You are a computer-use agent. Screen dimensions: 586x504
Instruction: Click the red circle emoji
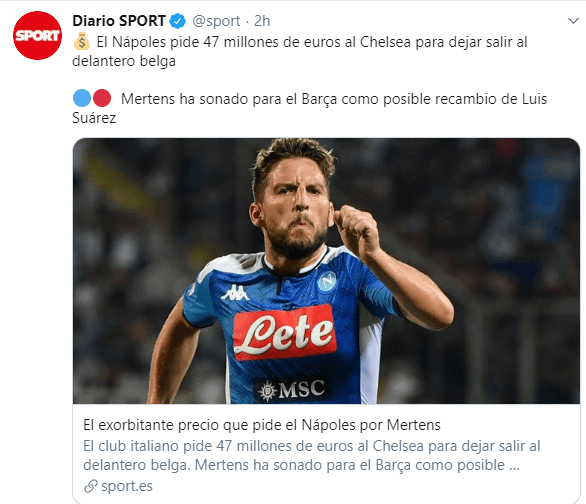(x=102, y=98)
